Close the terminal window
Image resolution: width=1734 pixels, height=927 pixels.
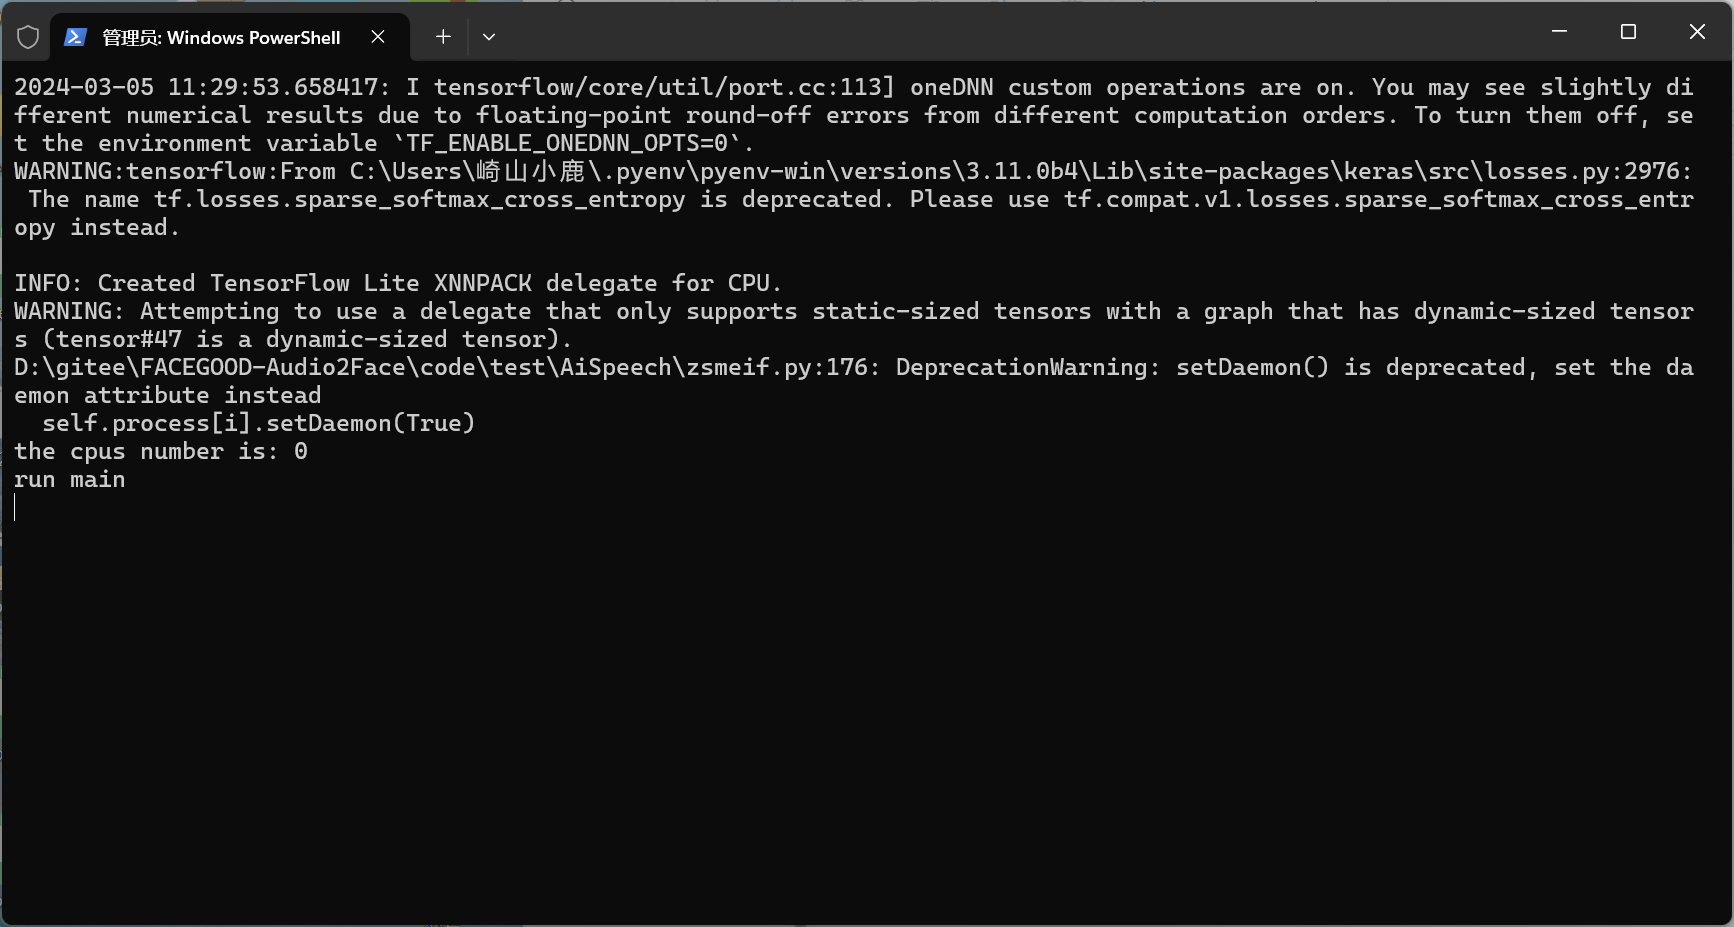[1697, 32]
